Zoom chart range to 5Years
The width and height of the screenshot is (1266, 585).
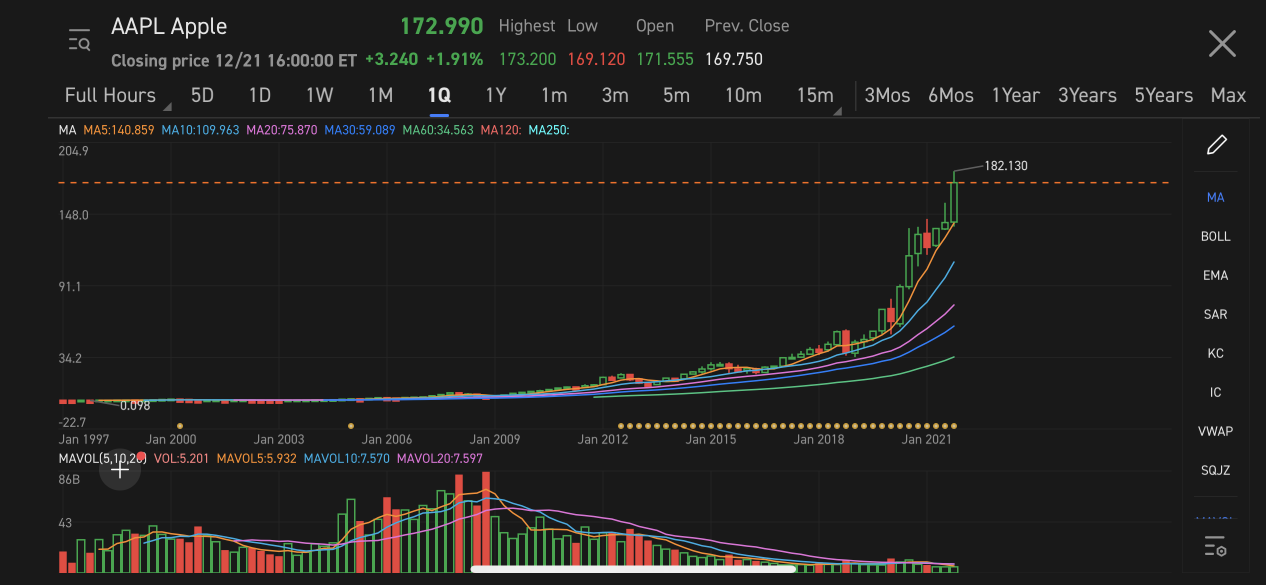point(1163,96)
